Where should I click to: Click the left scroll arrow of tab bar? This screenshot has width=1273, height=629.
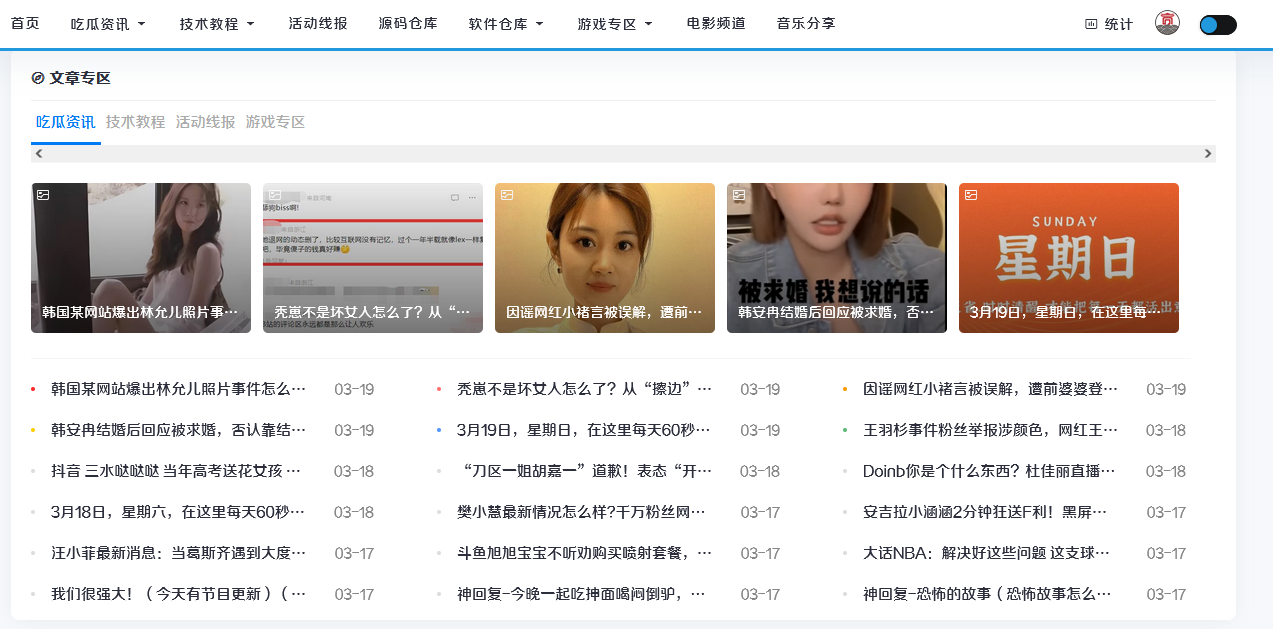point(39,154)
